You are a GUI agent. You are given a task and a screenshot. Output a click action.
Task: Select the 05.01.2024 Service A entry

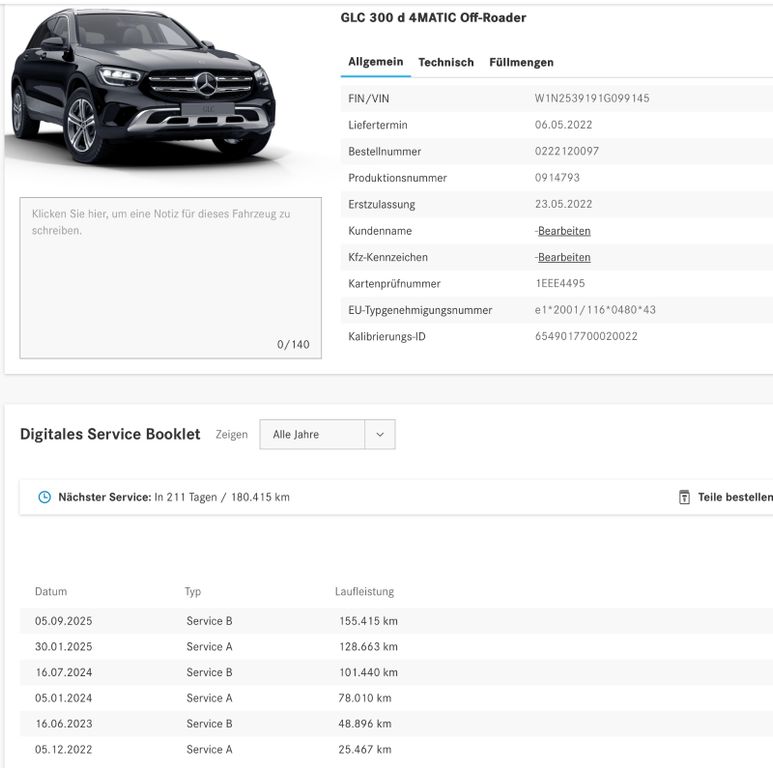coord(209,698)
